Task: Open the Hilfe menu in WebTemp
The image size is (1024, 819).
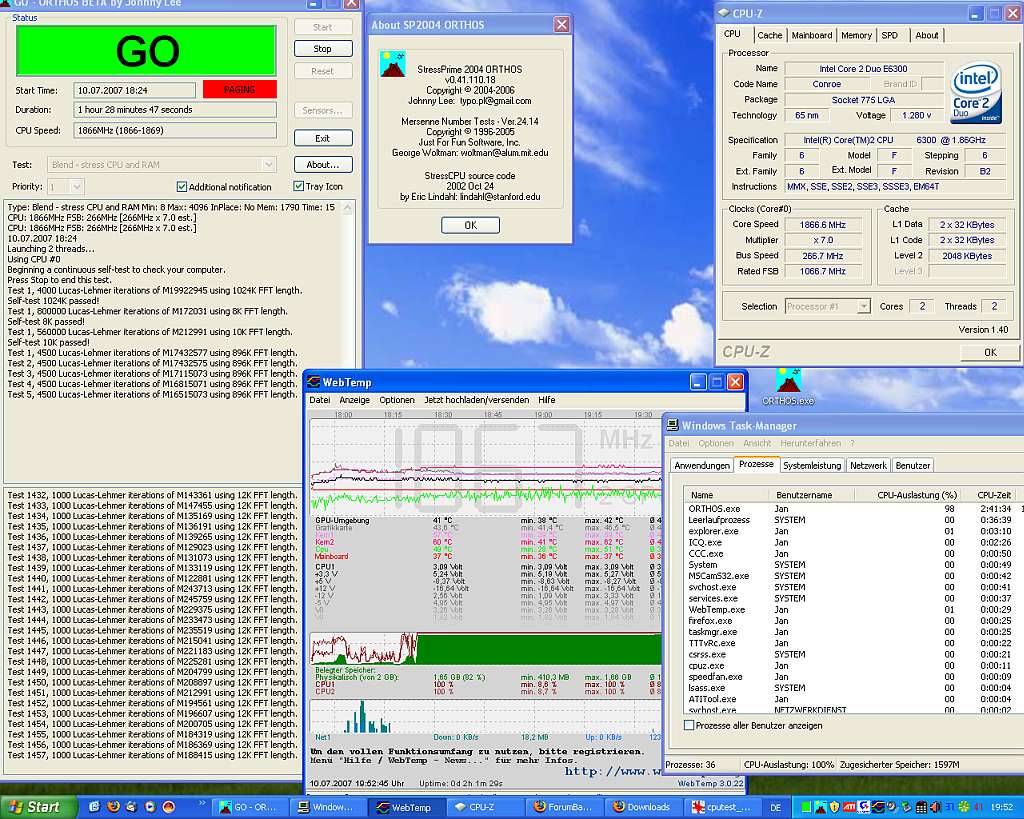Action: point(547,400)
